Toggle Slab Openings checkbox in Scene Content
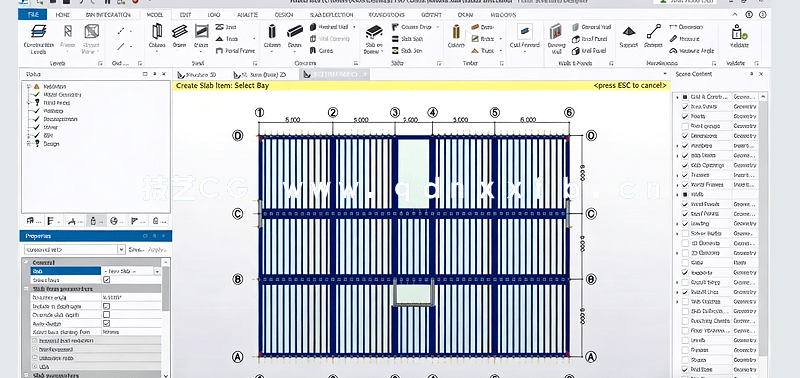This screenshot has width=800, height=378. (685, 165)
